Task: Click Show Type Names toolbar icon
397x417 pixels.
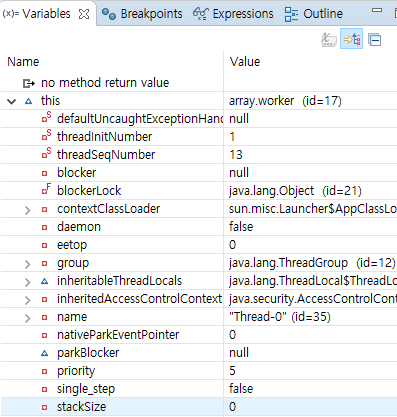Action: point(329,40)
